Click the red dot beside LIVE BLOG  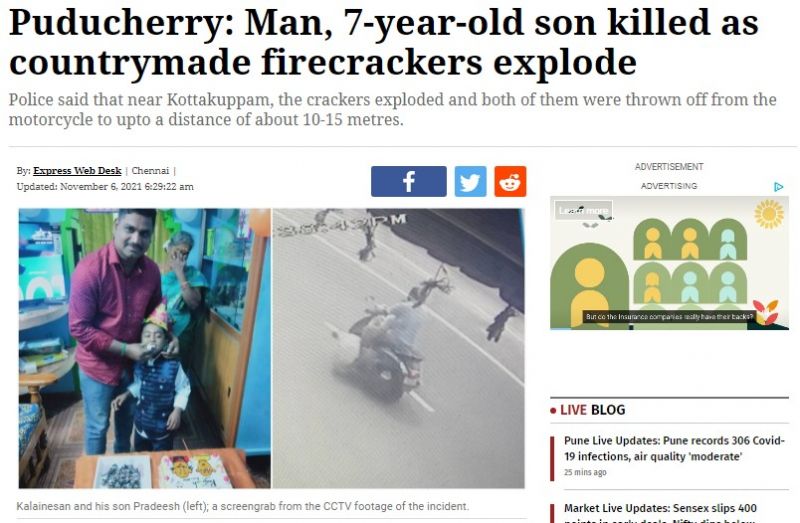pos(553,410)
